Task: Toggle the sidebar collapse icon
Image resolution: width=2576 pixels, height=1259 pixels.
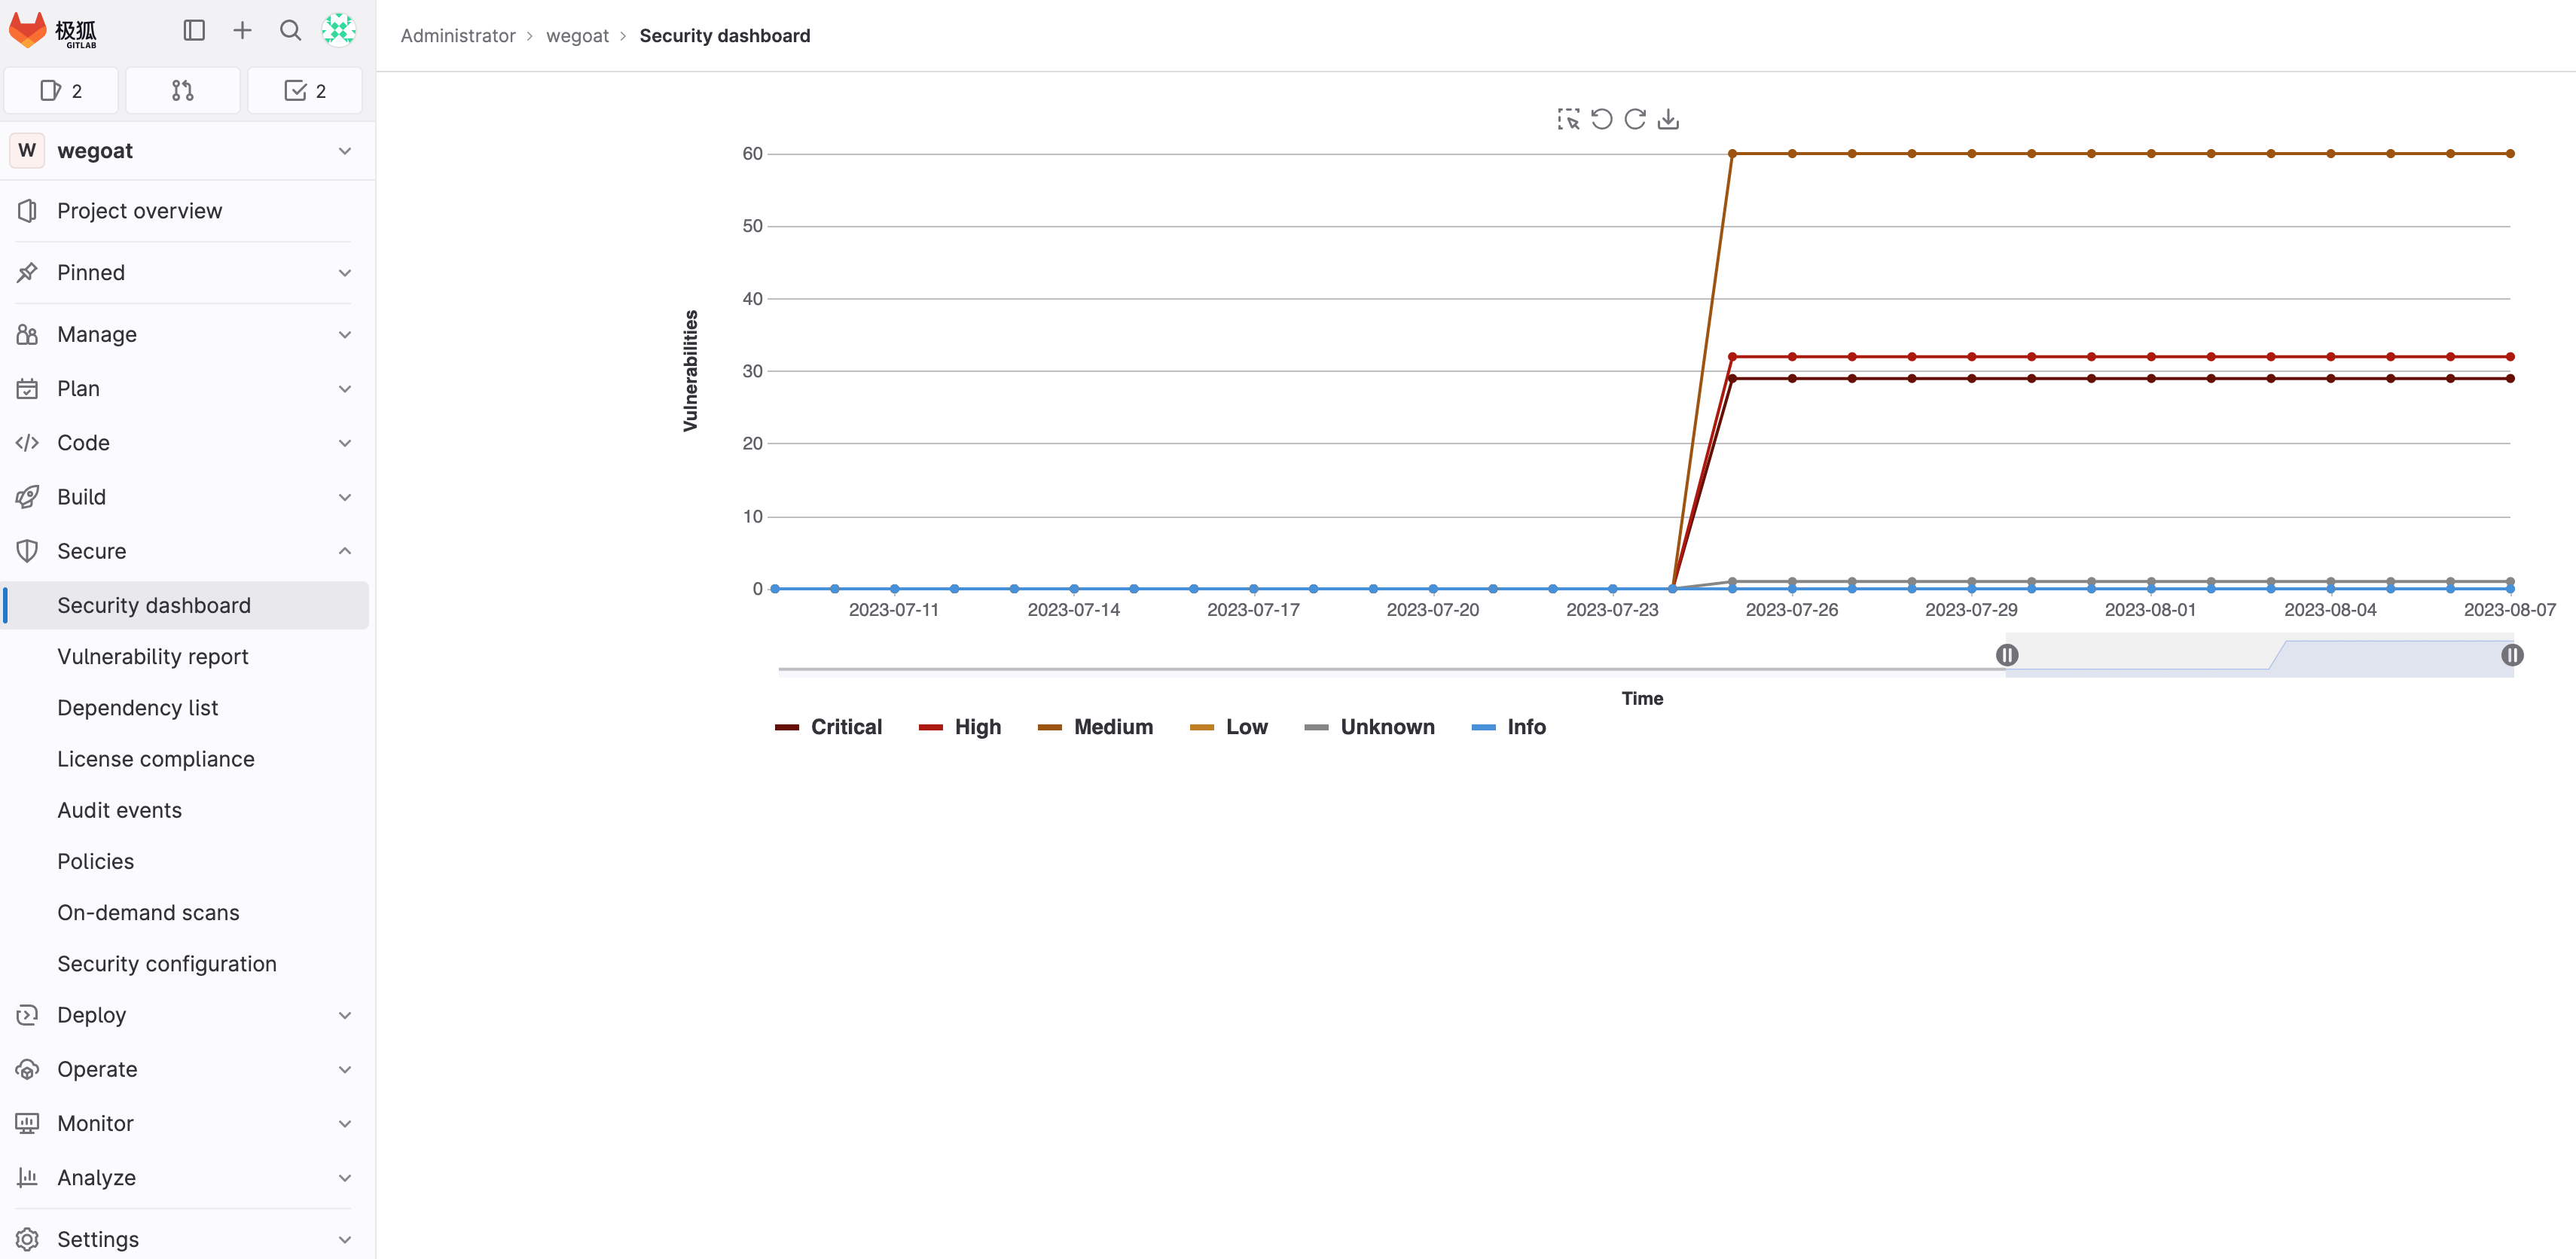Action: [x=194, y=30]
